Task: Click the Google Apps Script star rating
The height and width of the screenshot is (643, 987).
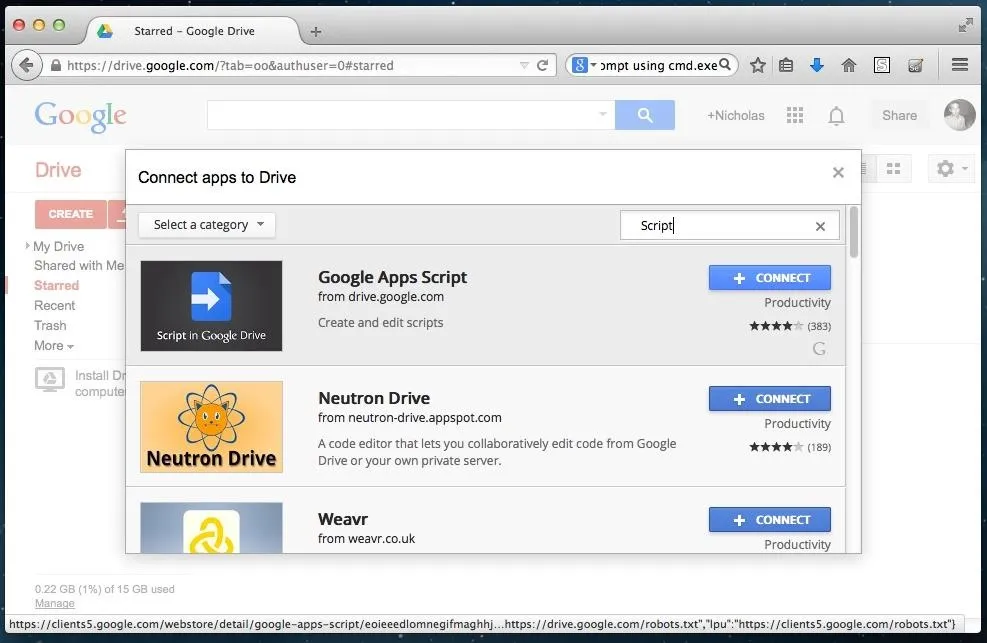Action: pos(776,326)
